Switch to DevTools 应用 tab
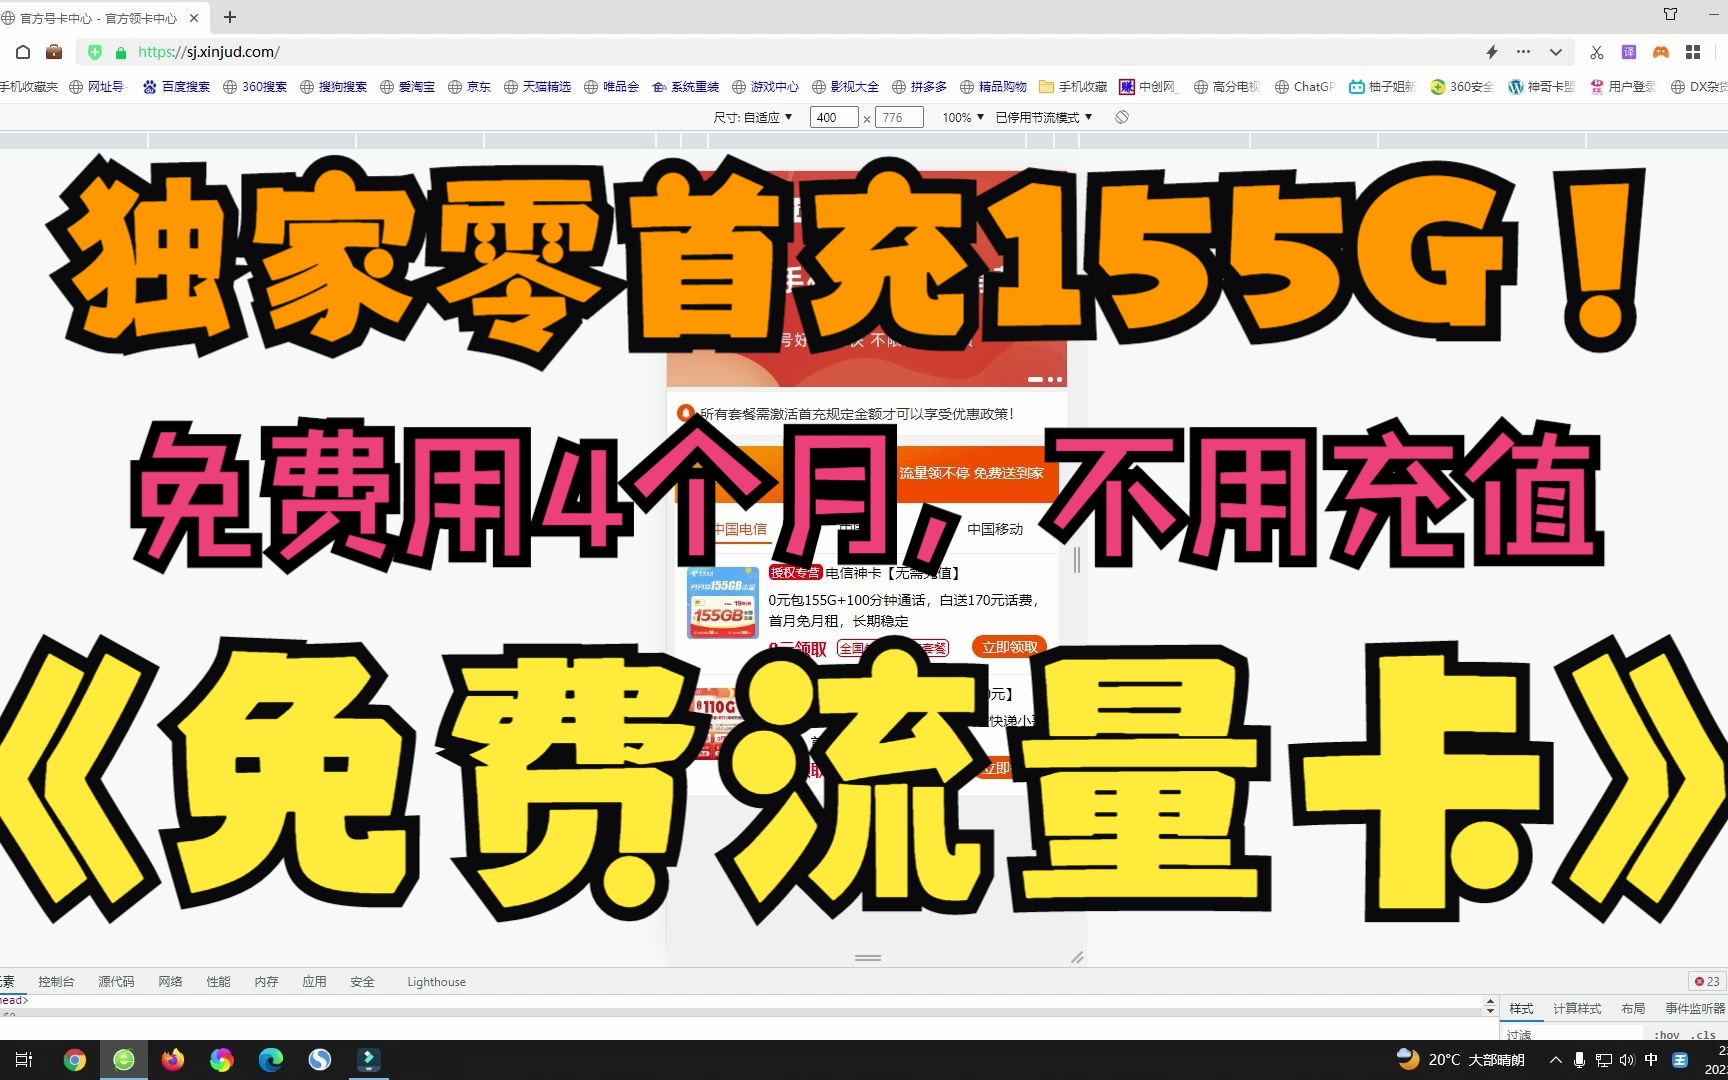 314,982
